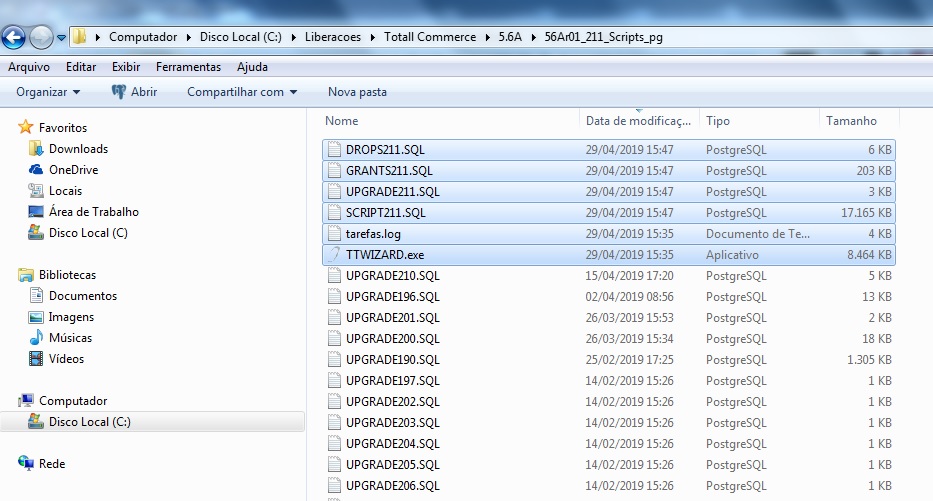Viewport: 933px width, 501px height.
Task: Select UPGRADE190.SQL file icon
Action: [334, 359]
